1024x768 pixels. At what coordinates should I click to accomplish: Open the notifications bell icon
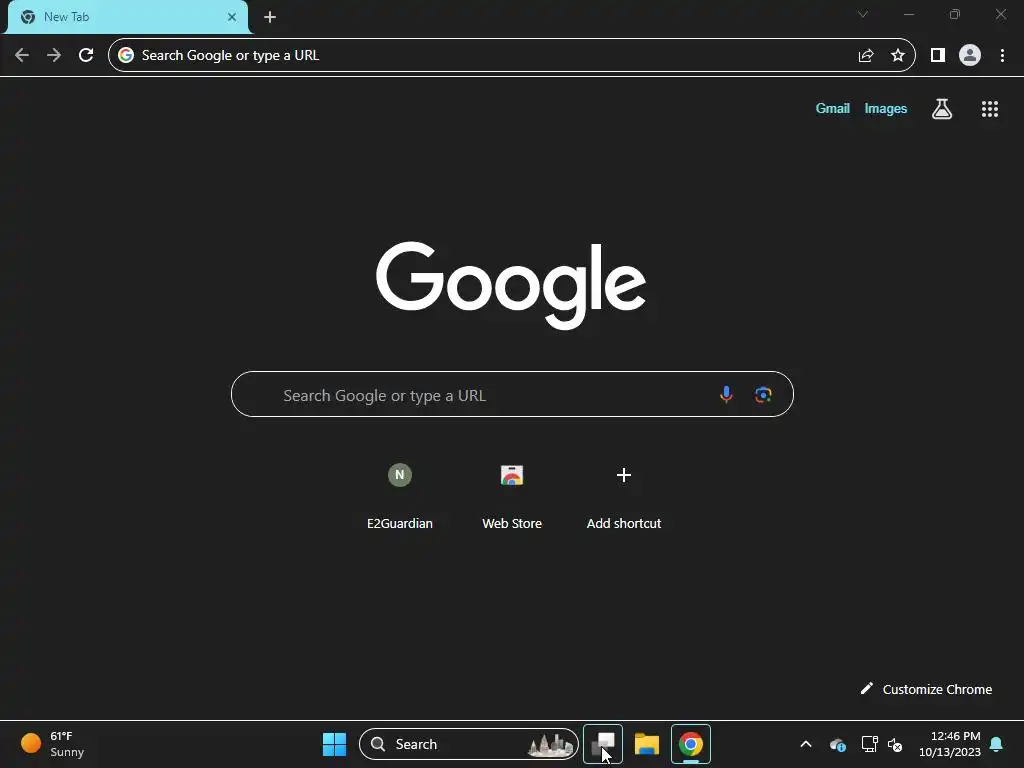[x=997, y=744]
